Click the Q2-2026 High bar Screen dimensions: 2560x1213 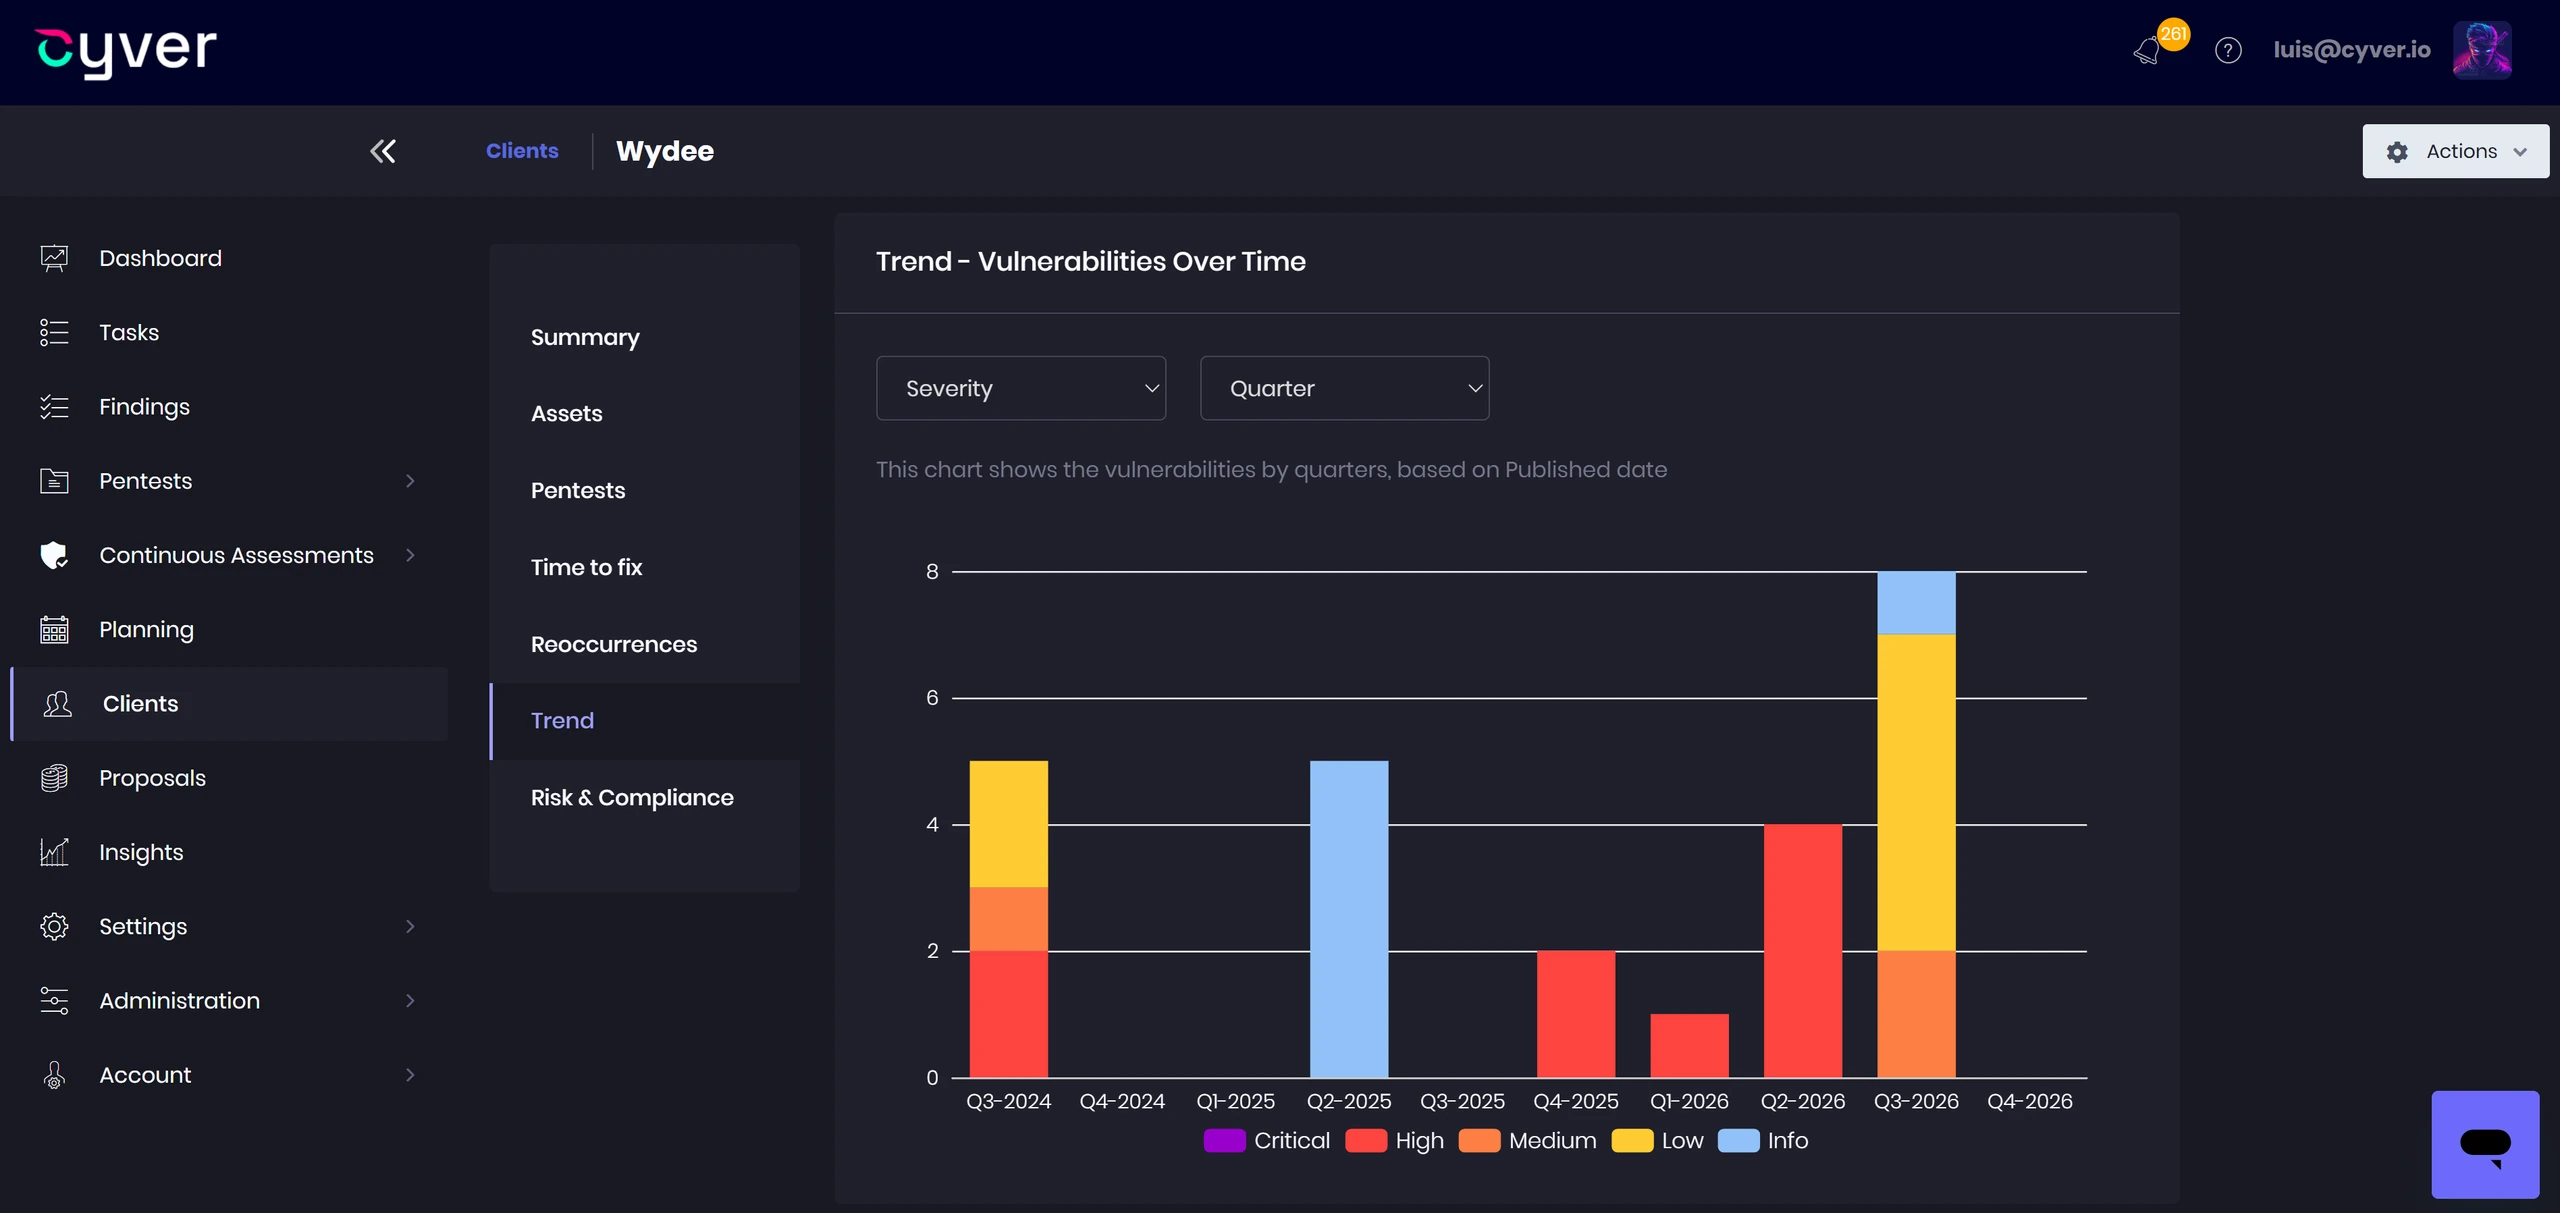tap(1802, 951)
